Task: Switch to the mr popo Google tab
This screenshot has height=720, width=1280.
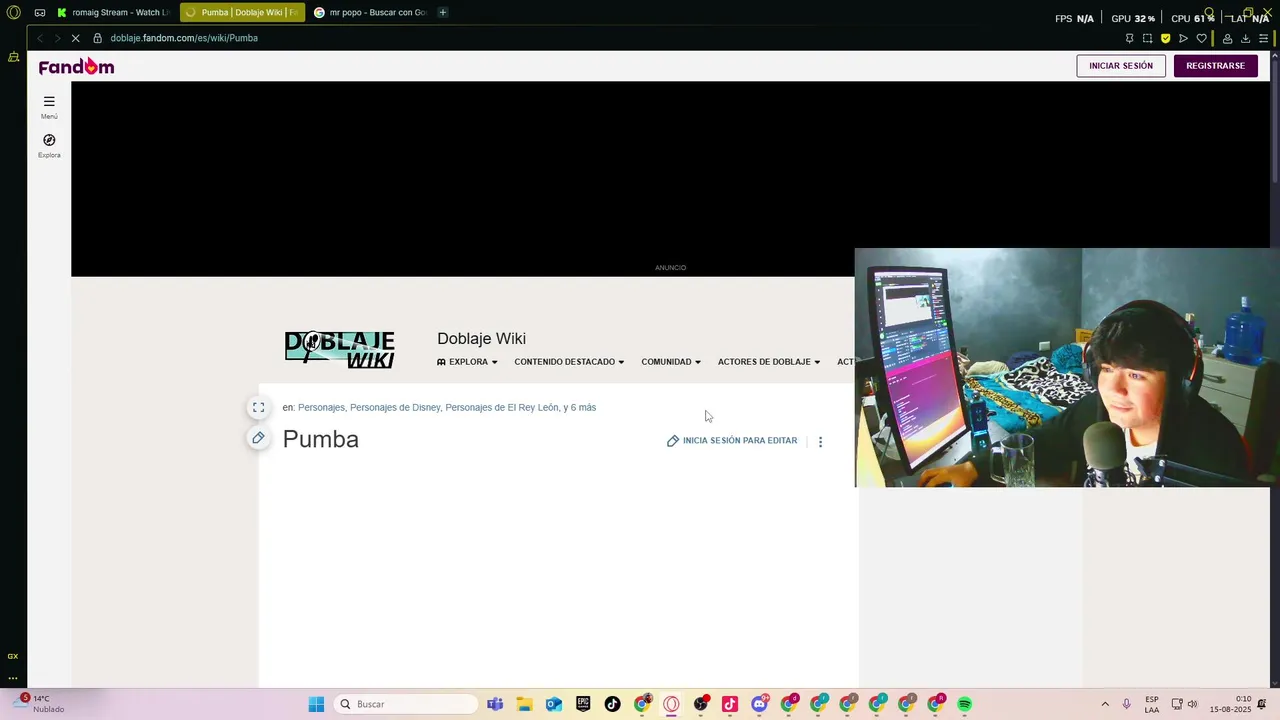Action: (x=370, y=13)
